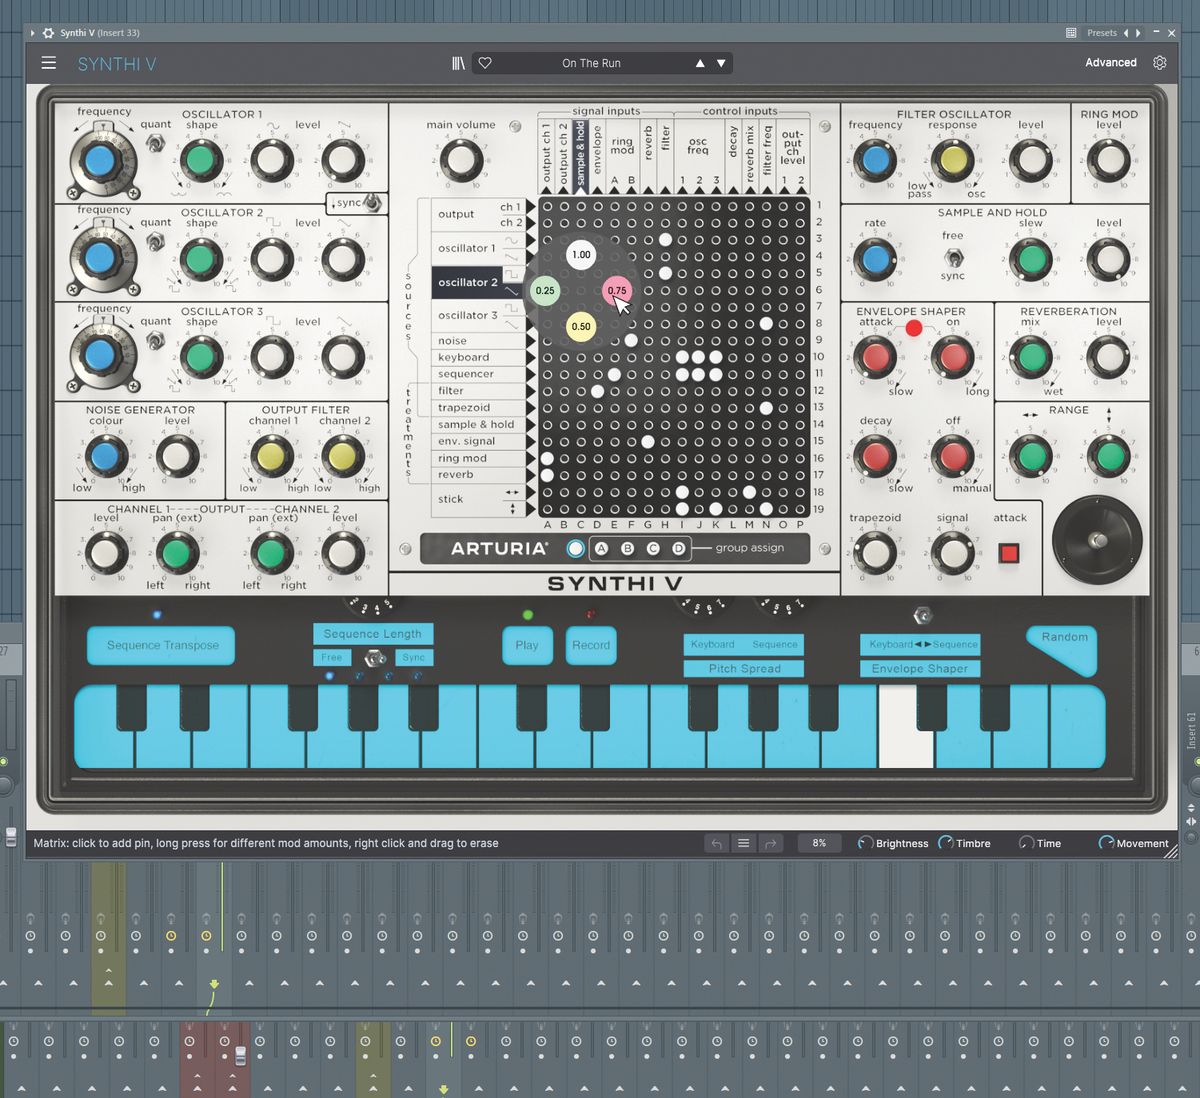Image resolution: width=1200 pixels, height=1098 pixels.
Task: Click trapezoid level knob
Action: [876, 552]
